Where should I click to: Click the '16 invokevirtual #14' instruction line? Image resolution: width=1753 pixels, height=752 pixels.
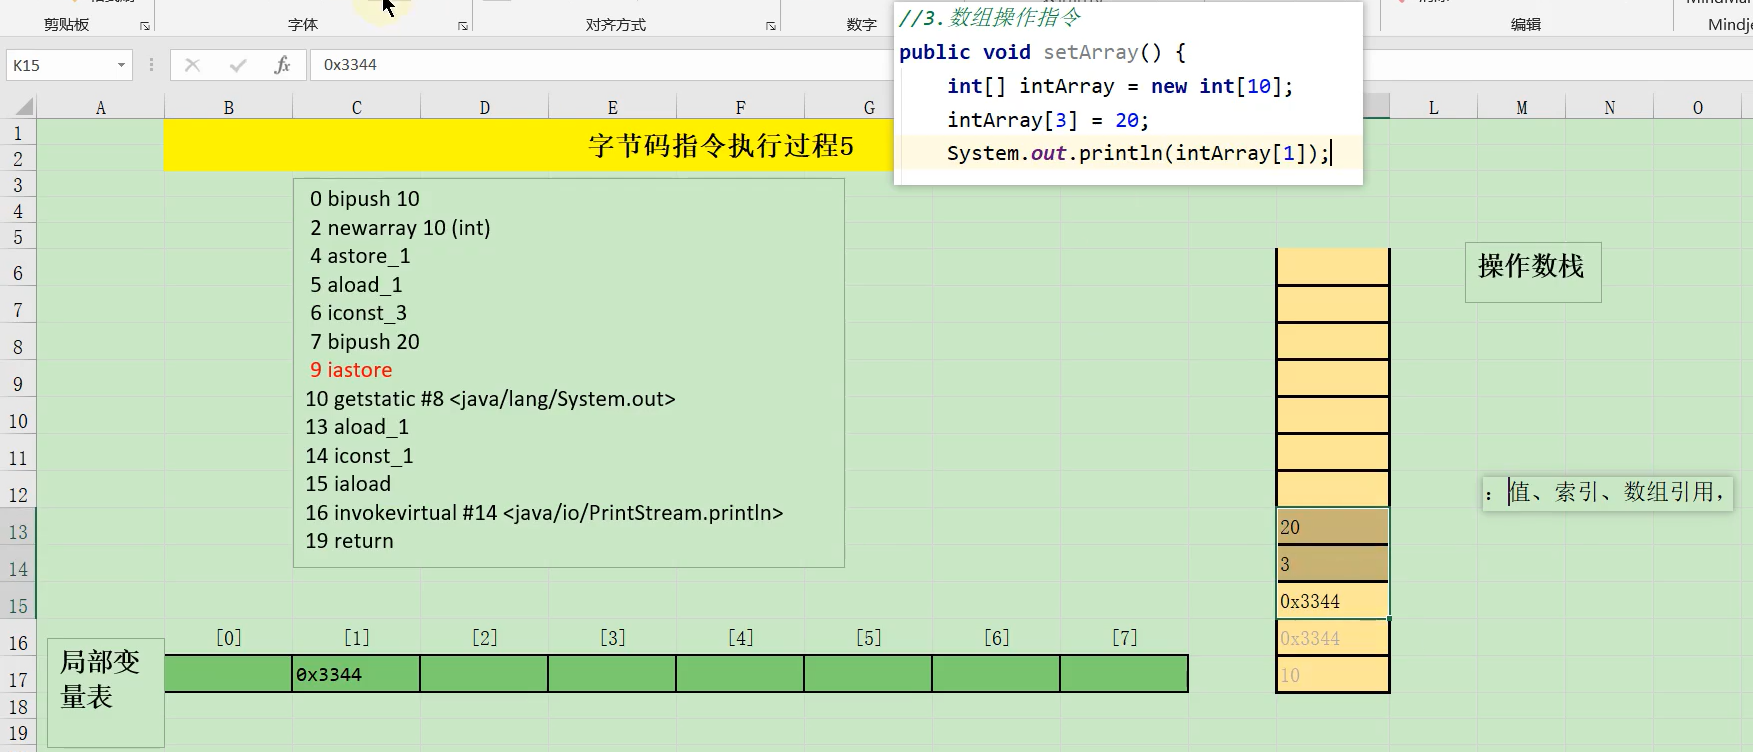(544, 513)
